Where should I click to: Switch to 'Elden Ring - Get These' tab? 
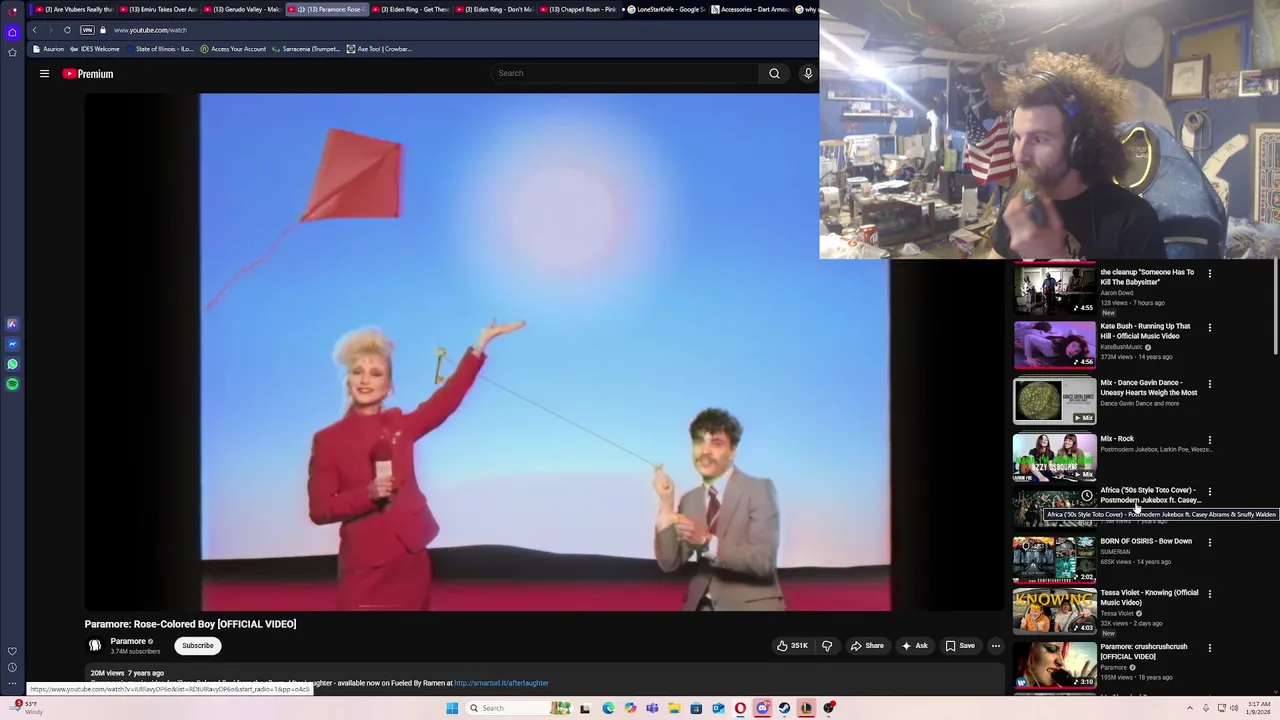(x=410, y=9)
